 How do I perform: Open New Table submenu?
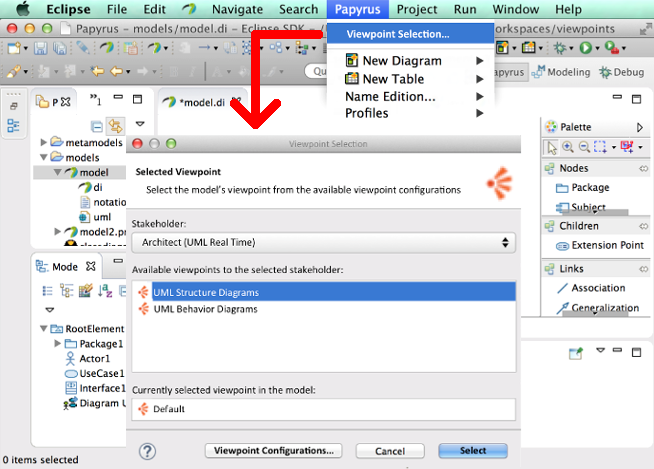414,79
